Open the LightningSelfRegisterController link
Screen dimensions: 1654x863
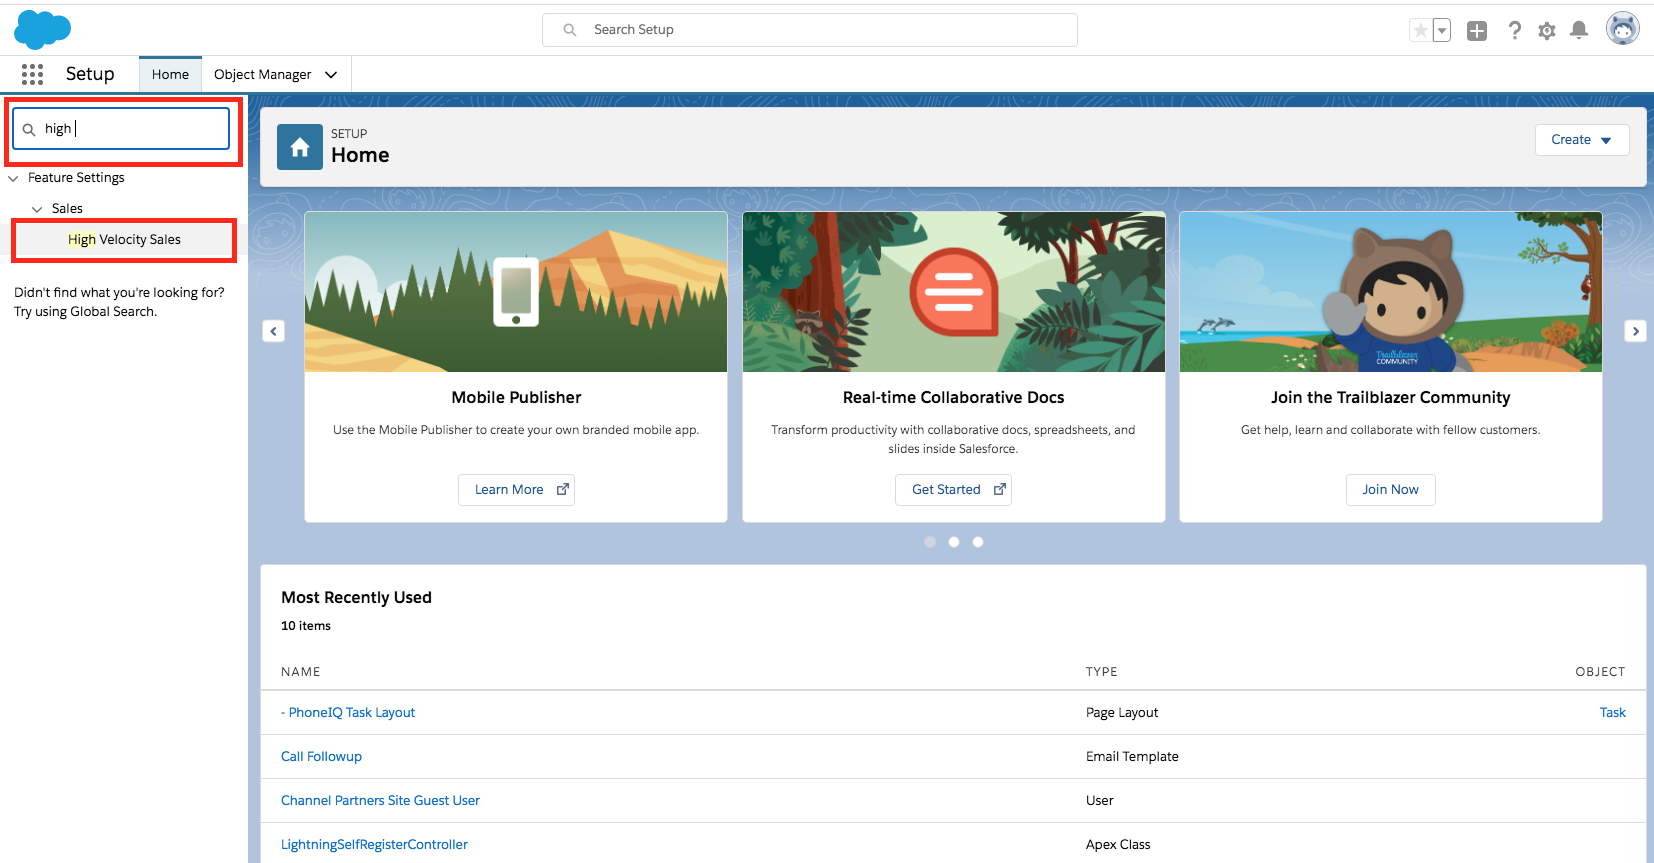(374, 845)
